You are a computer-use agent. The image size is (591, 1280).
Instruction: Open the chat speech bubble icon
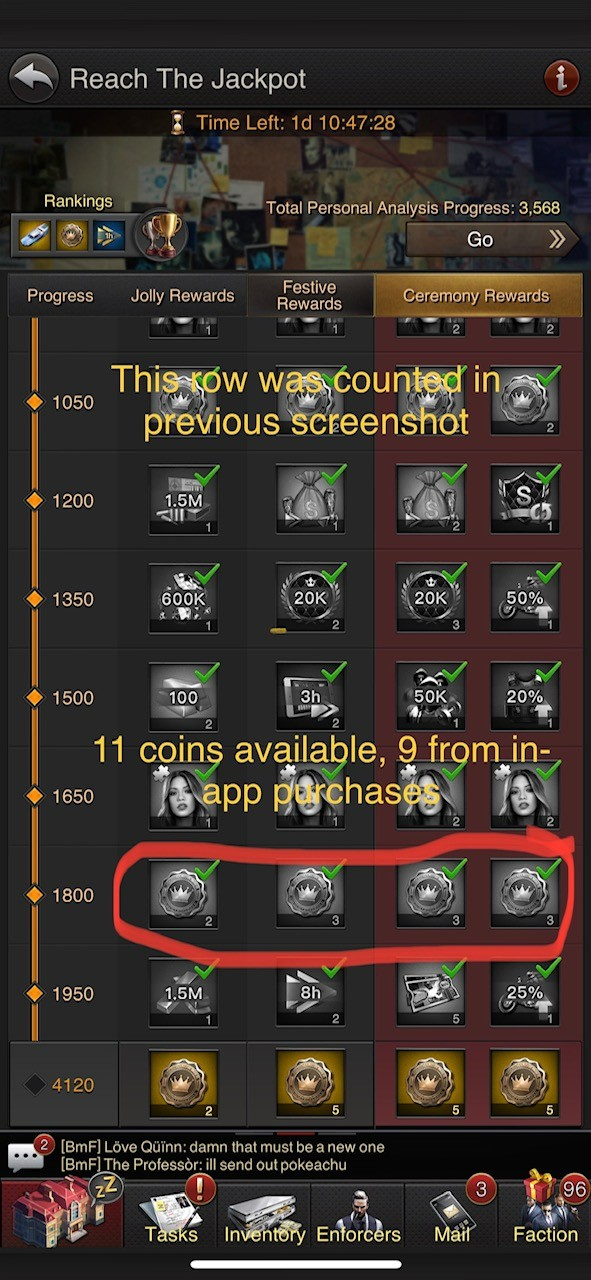27,1157
